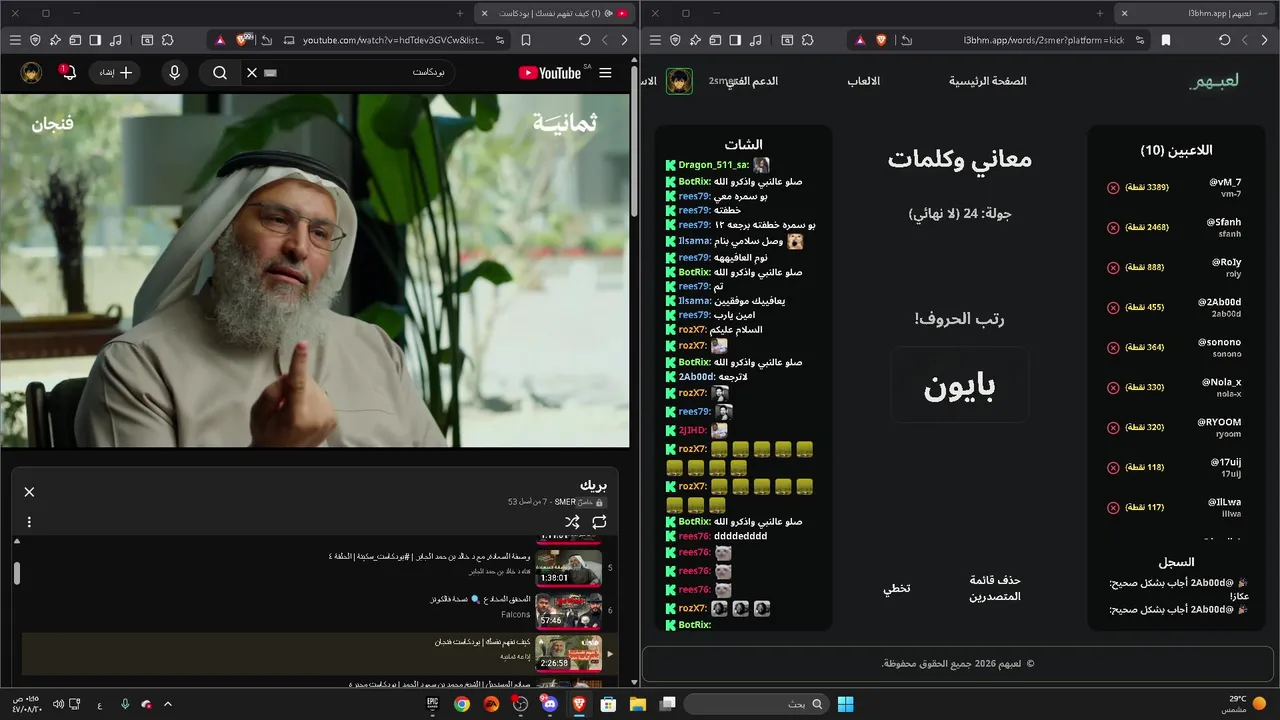Viewport: 1280px width, 720px height.
Task: Click the تخطي skip button
Action: click(896, 588)
